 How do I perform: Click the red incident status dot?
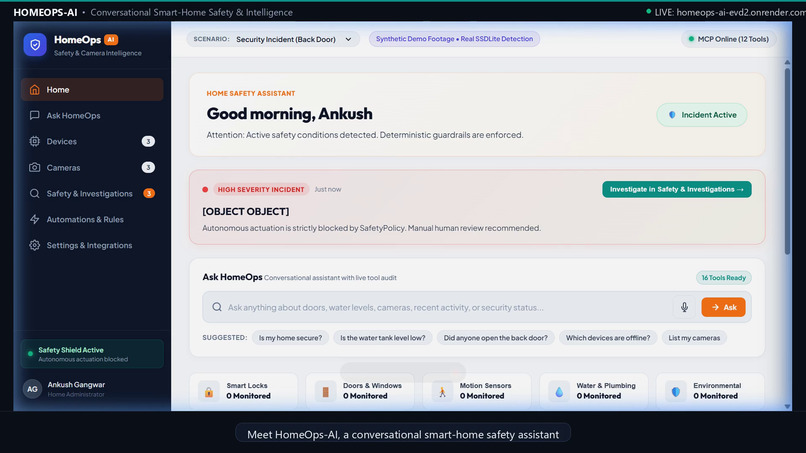205,189
